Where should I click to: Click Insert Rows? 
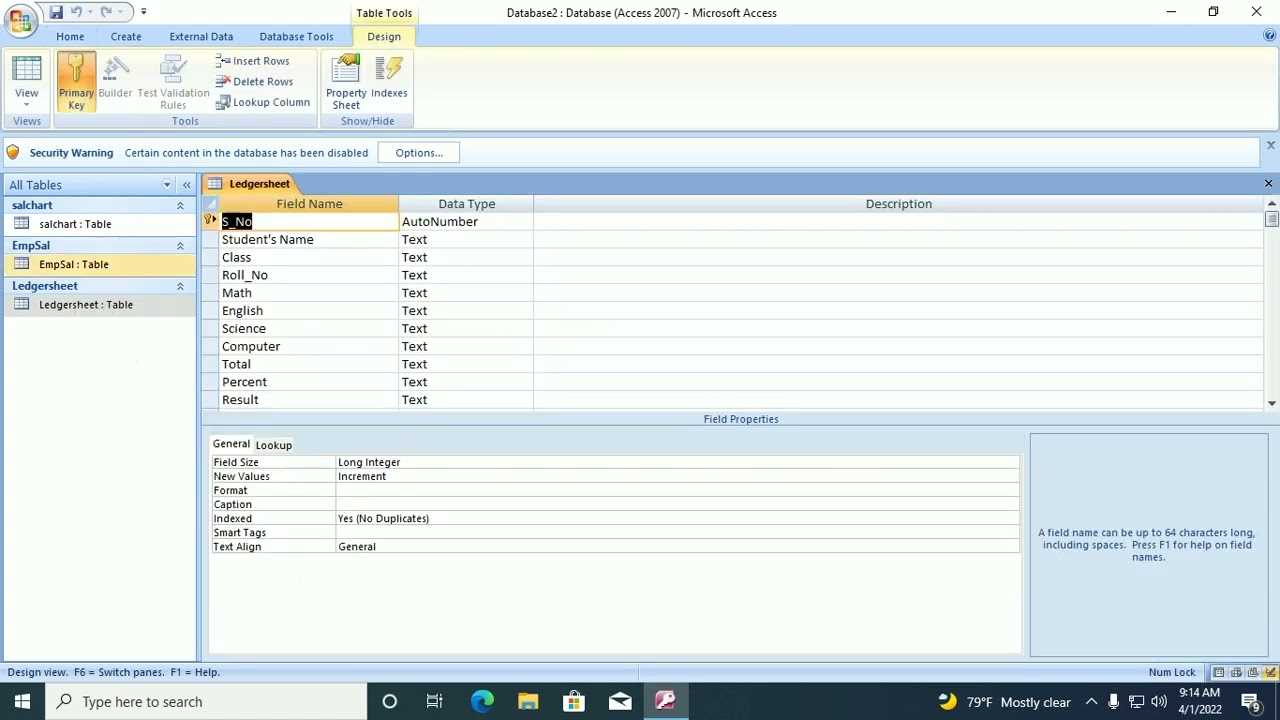pyautogui.click(x=253, y=61)
